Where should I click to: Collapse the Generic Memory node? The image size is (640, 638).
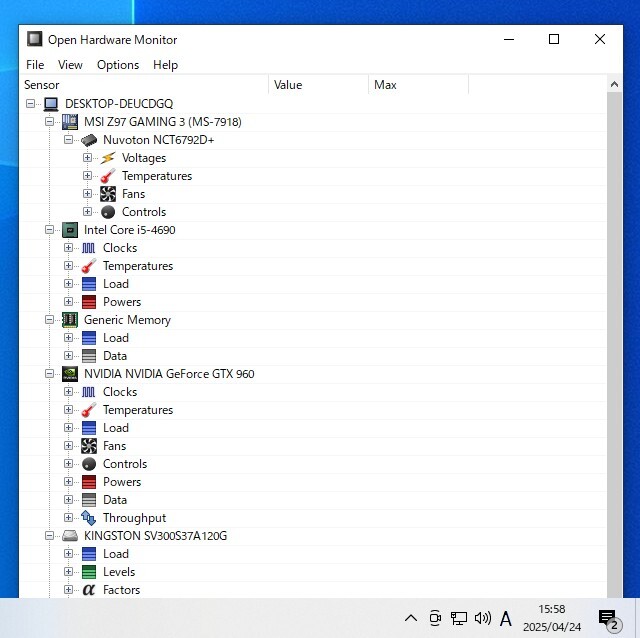coord(49,320)
